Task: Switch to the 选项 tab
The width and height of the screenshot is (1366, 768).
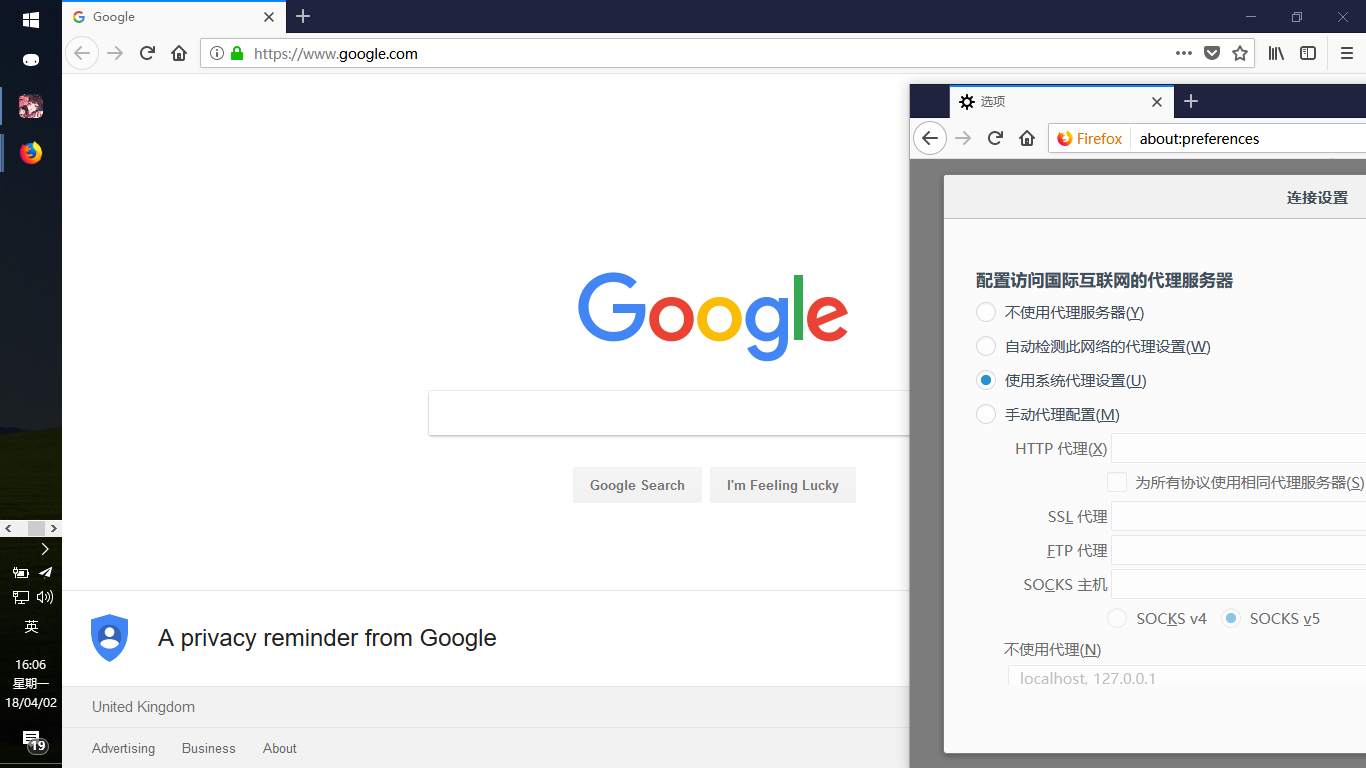Action: coord(1061,101)
